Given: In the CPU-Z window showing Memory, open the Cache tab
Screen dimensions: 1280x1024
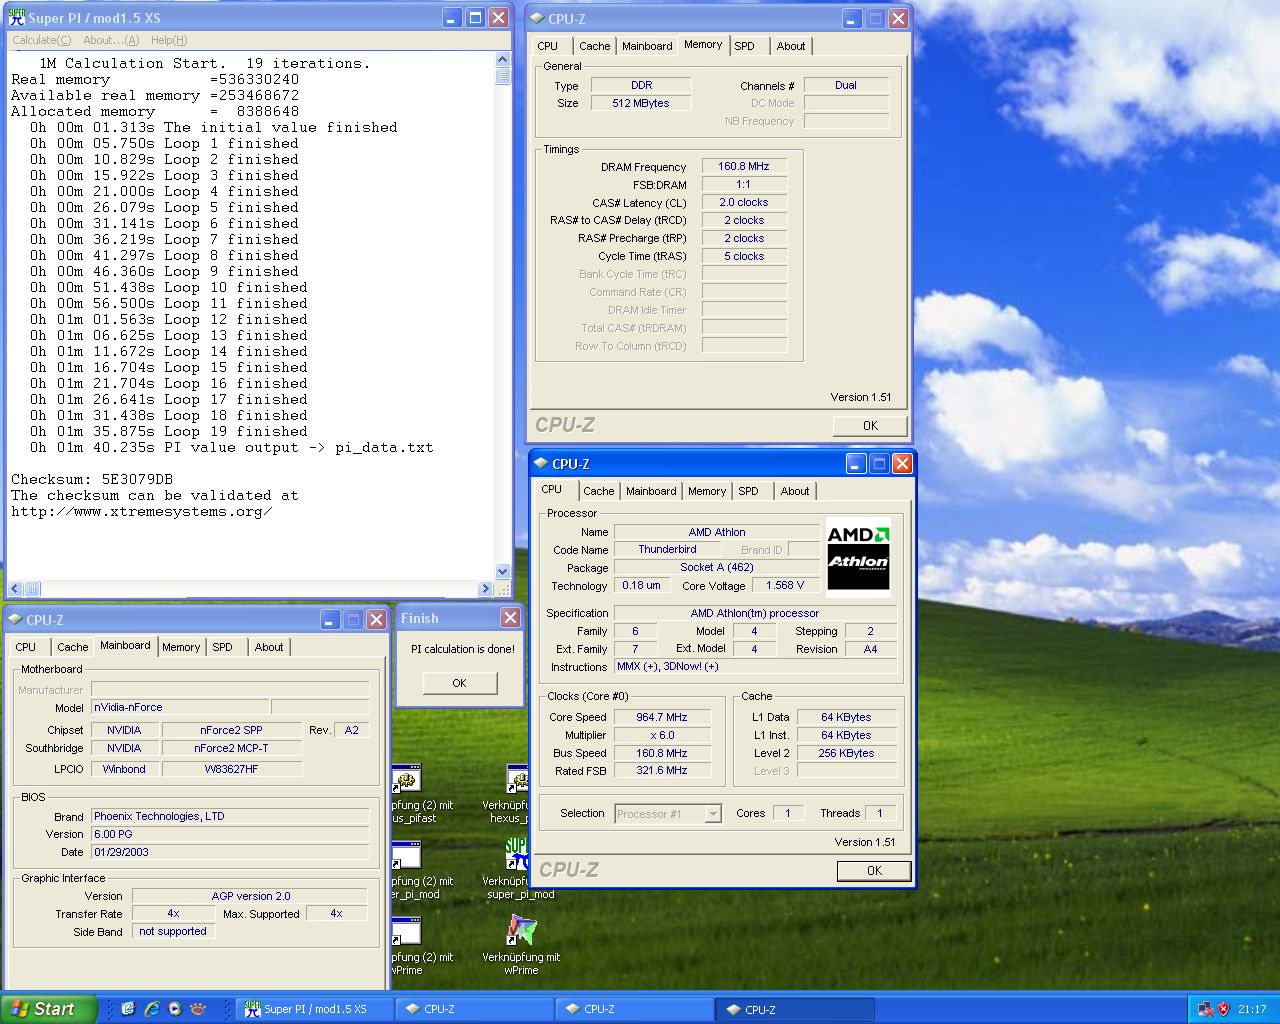Looking at the screenshot, I should pos(594,46).
